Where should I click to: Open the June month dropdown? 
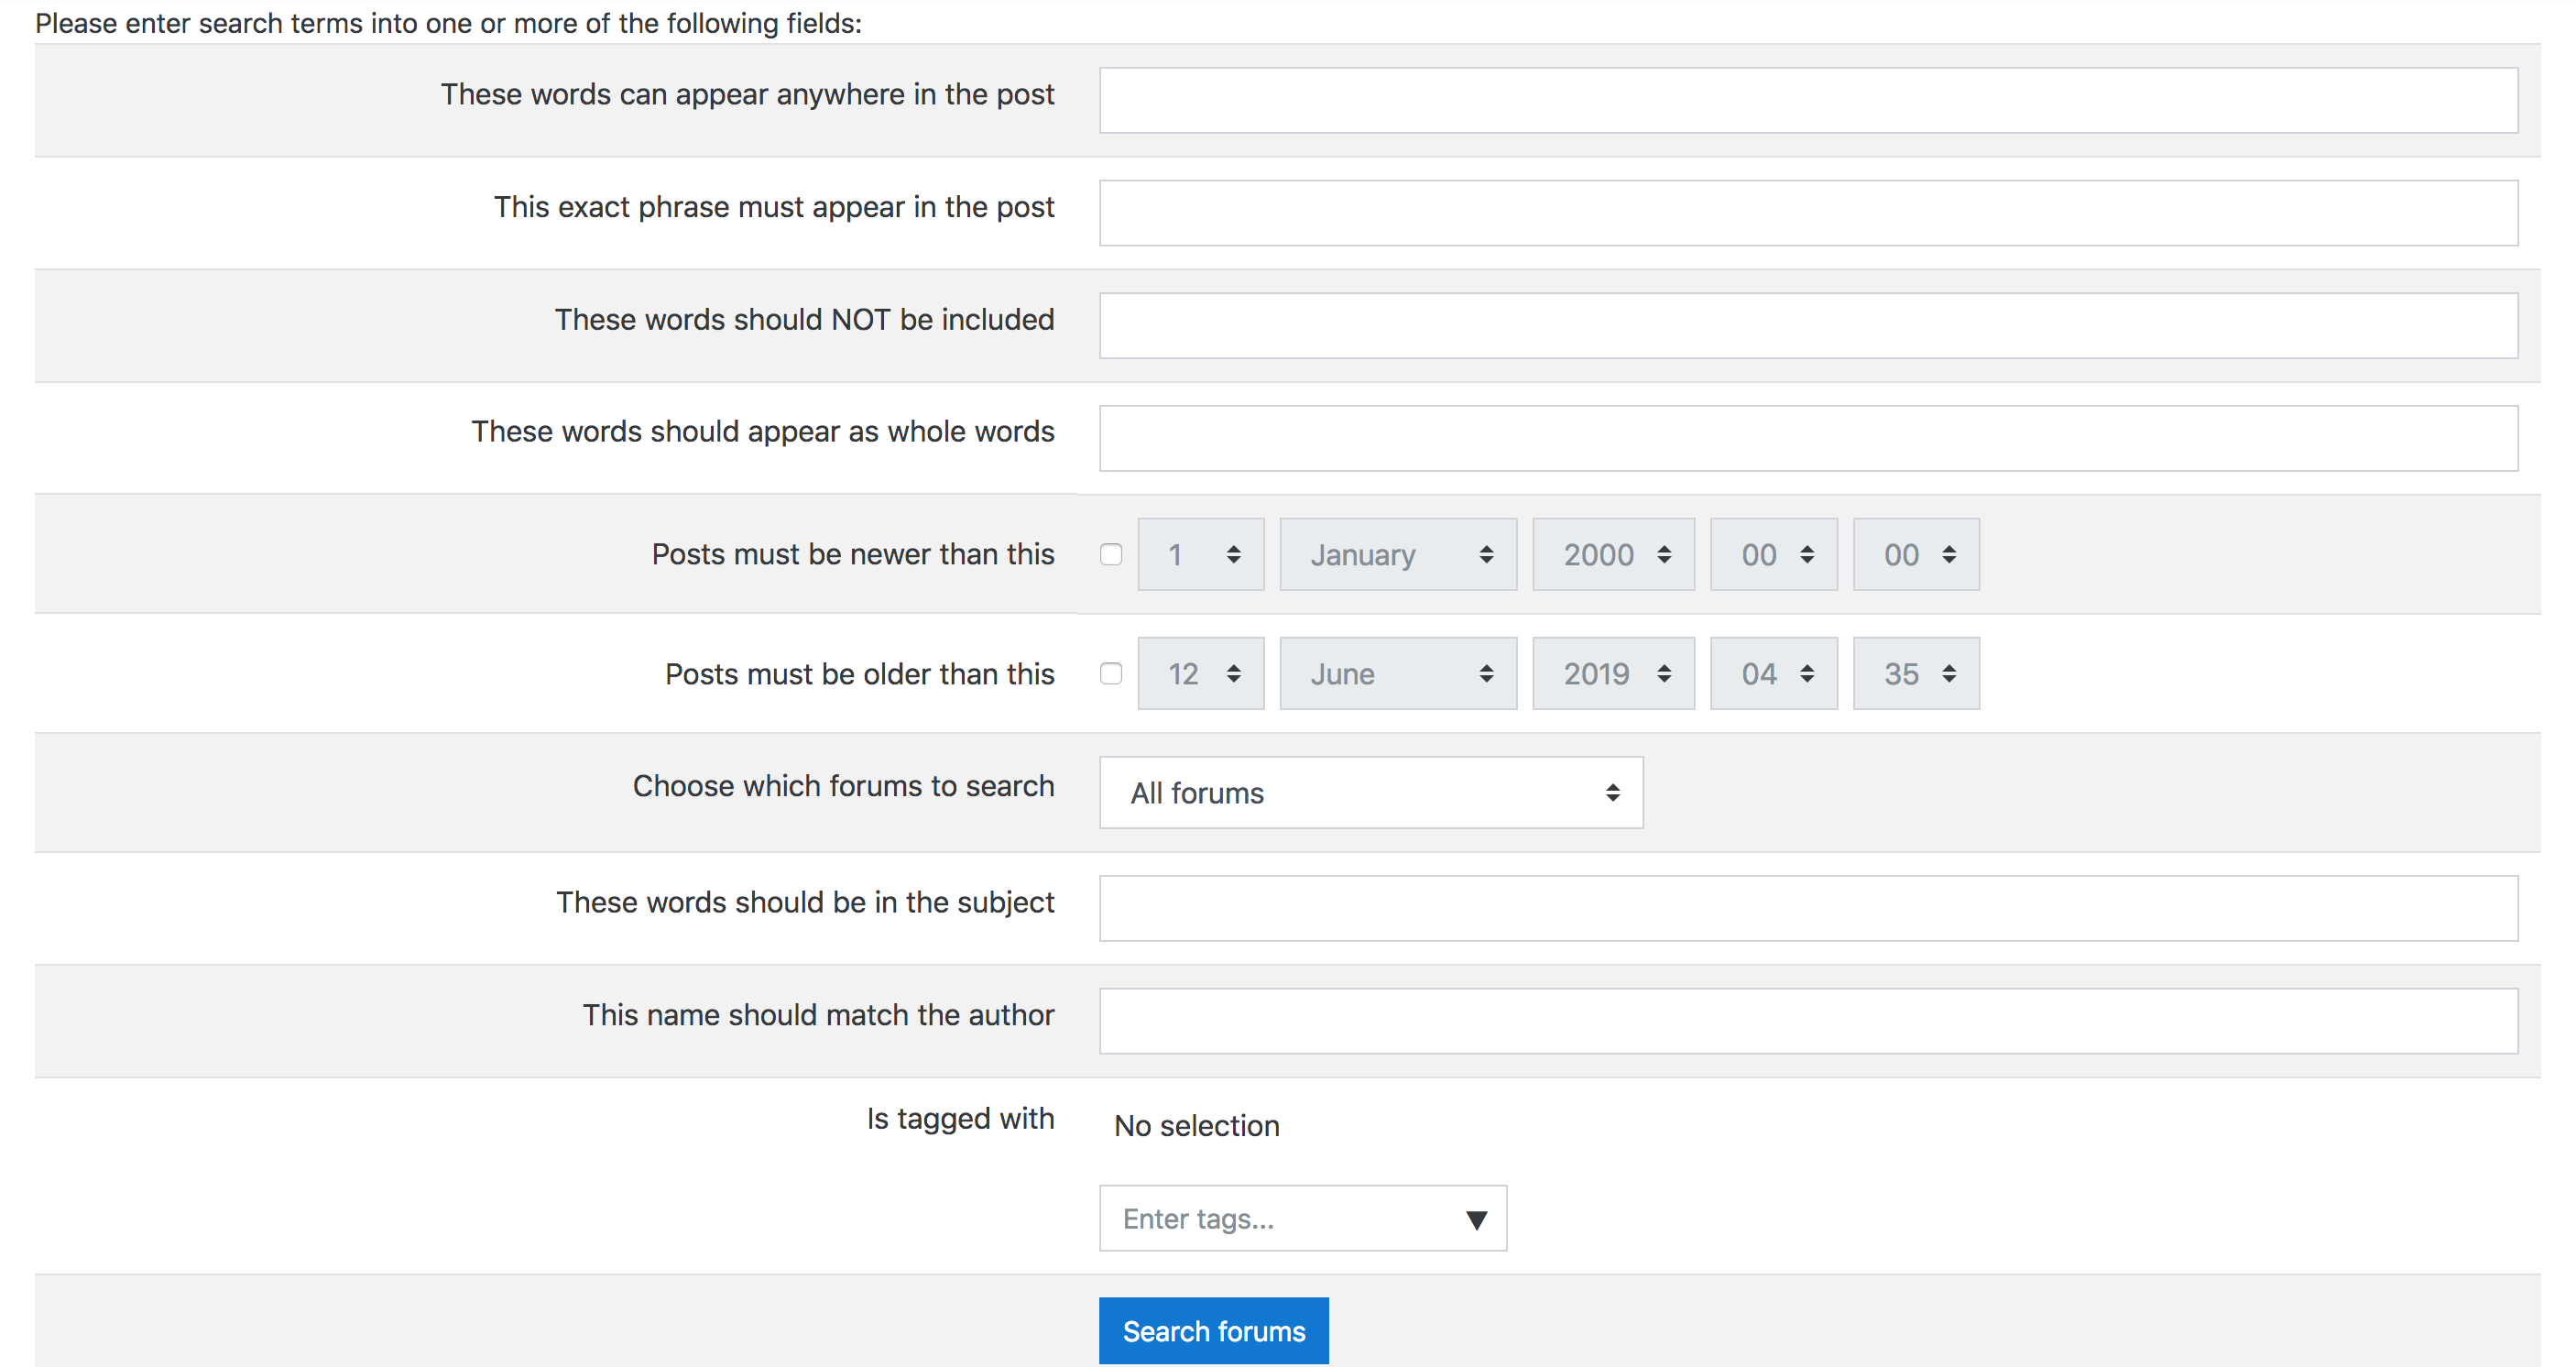(x=1398, y=673)
